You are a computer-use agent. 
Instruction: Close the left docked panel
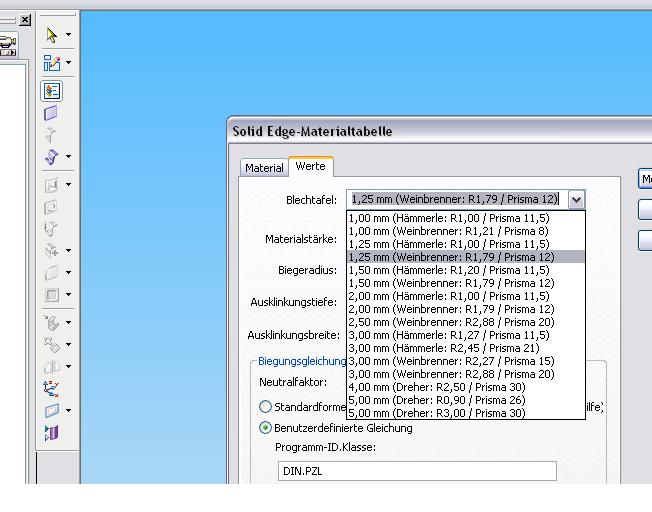(25, 20)
